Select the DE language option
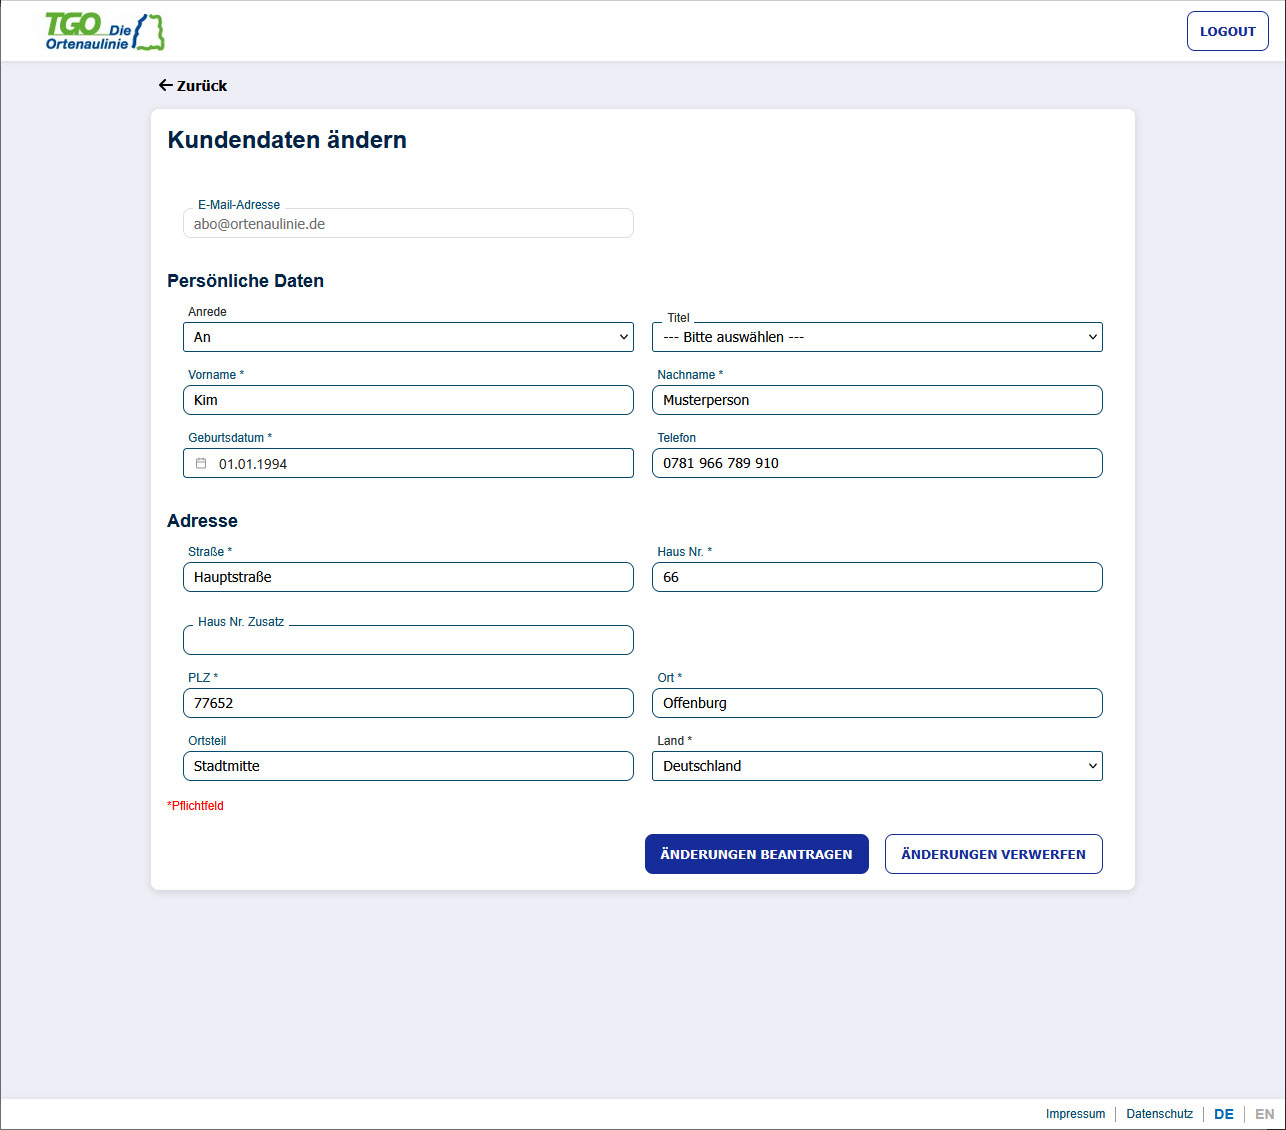 coord(1223,1114)
